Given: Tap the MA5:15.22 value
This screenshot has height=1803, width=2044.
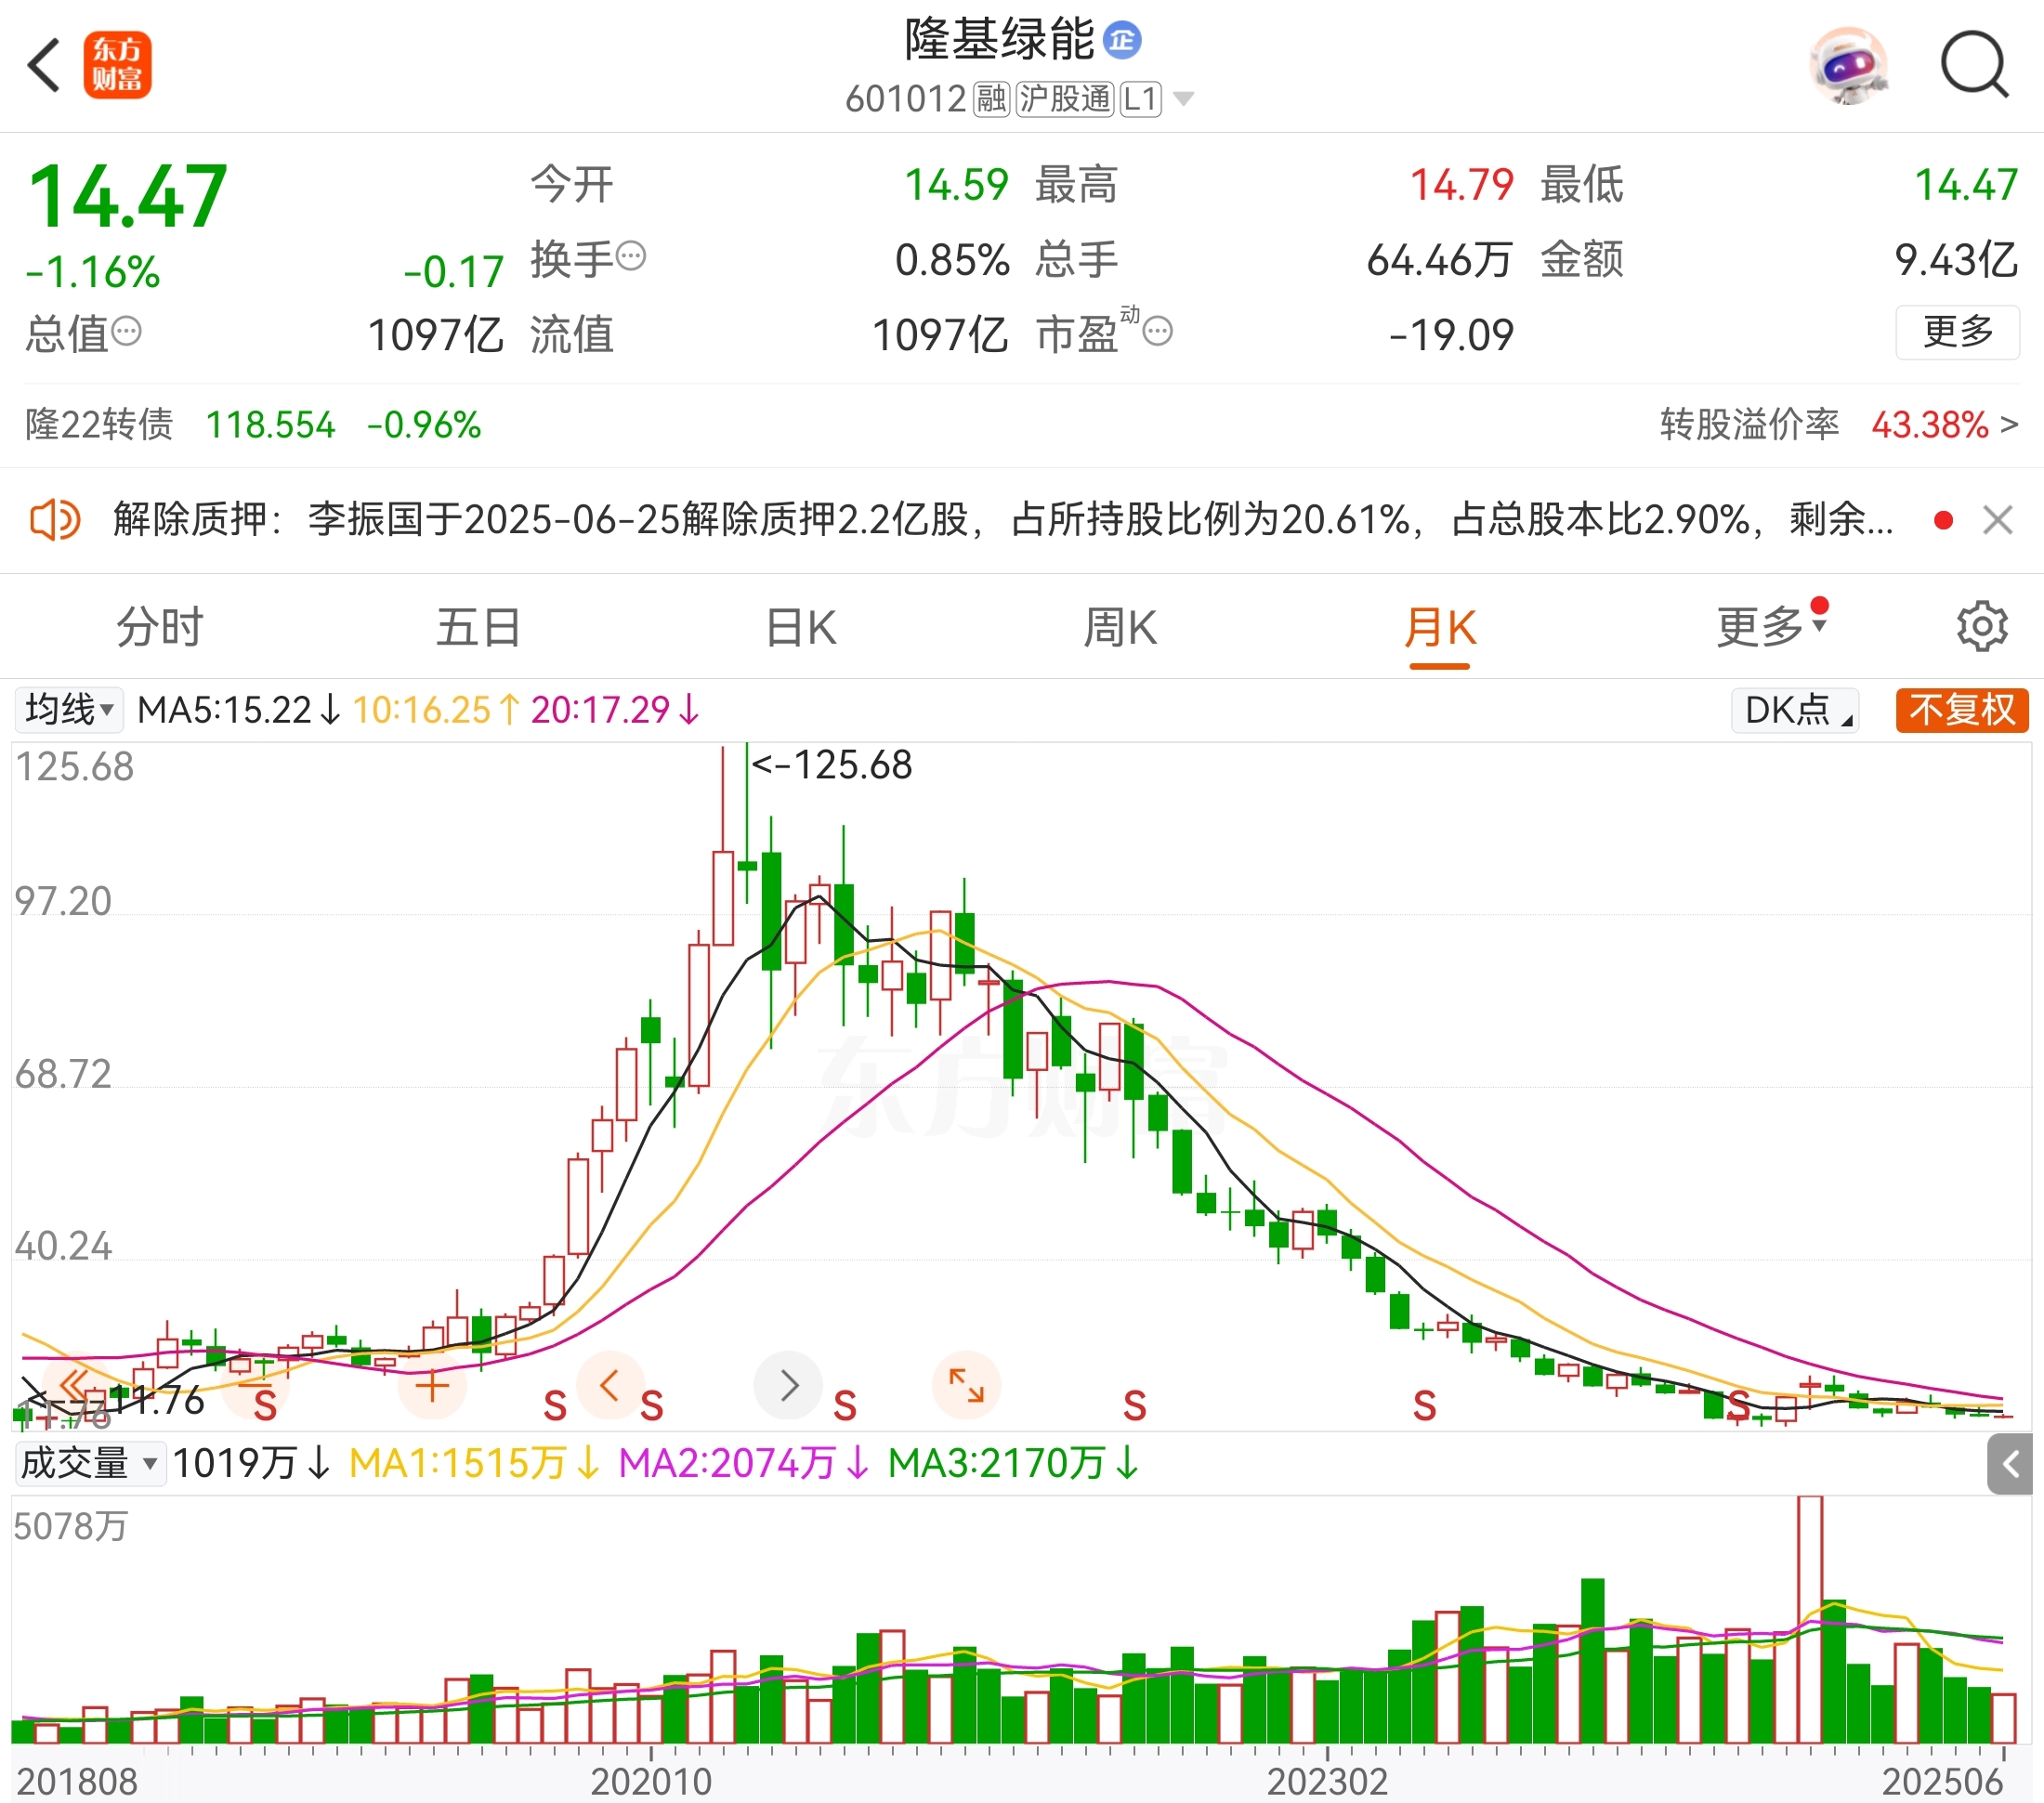Looking at the screenshot, I should click(x=239, y=710).
